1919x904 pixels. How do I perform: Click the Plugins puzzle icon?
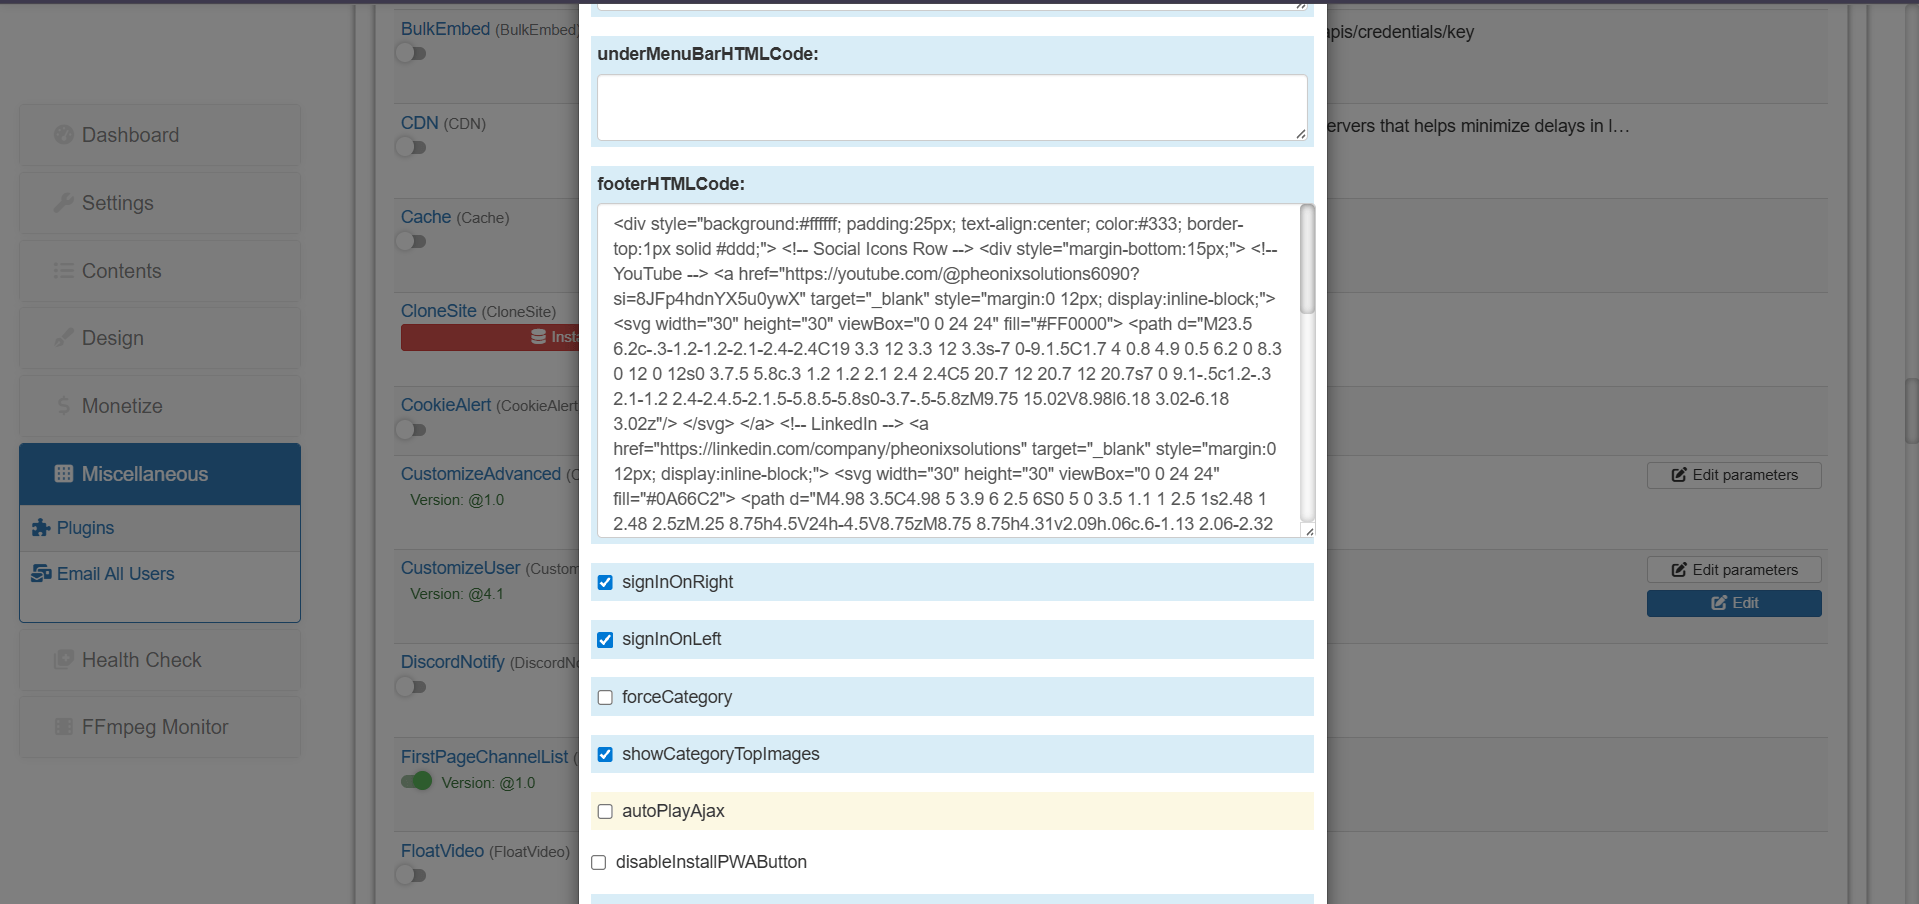[x=41, y=528]
